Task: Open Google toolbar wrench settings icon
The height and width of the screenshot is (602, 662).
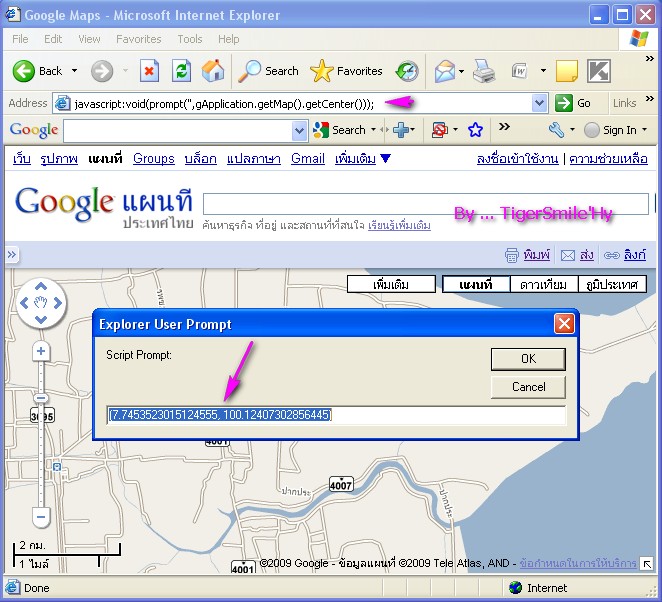Action: click(556, 130)
